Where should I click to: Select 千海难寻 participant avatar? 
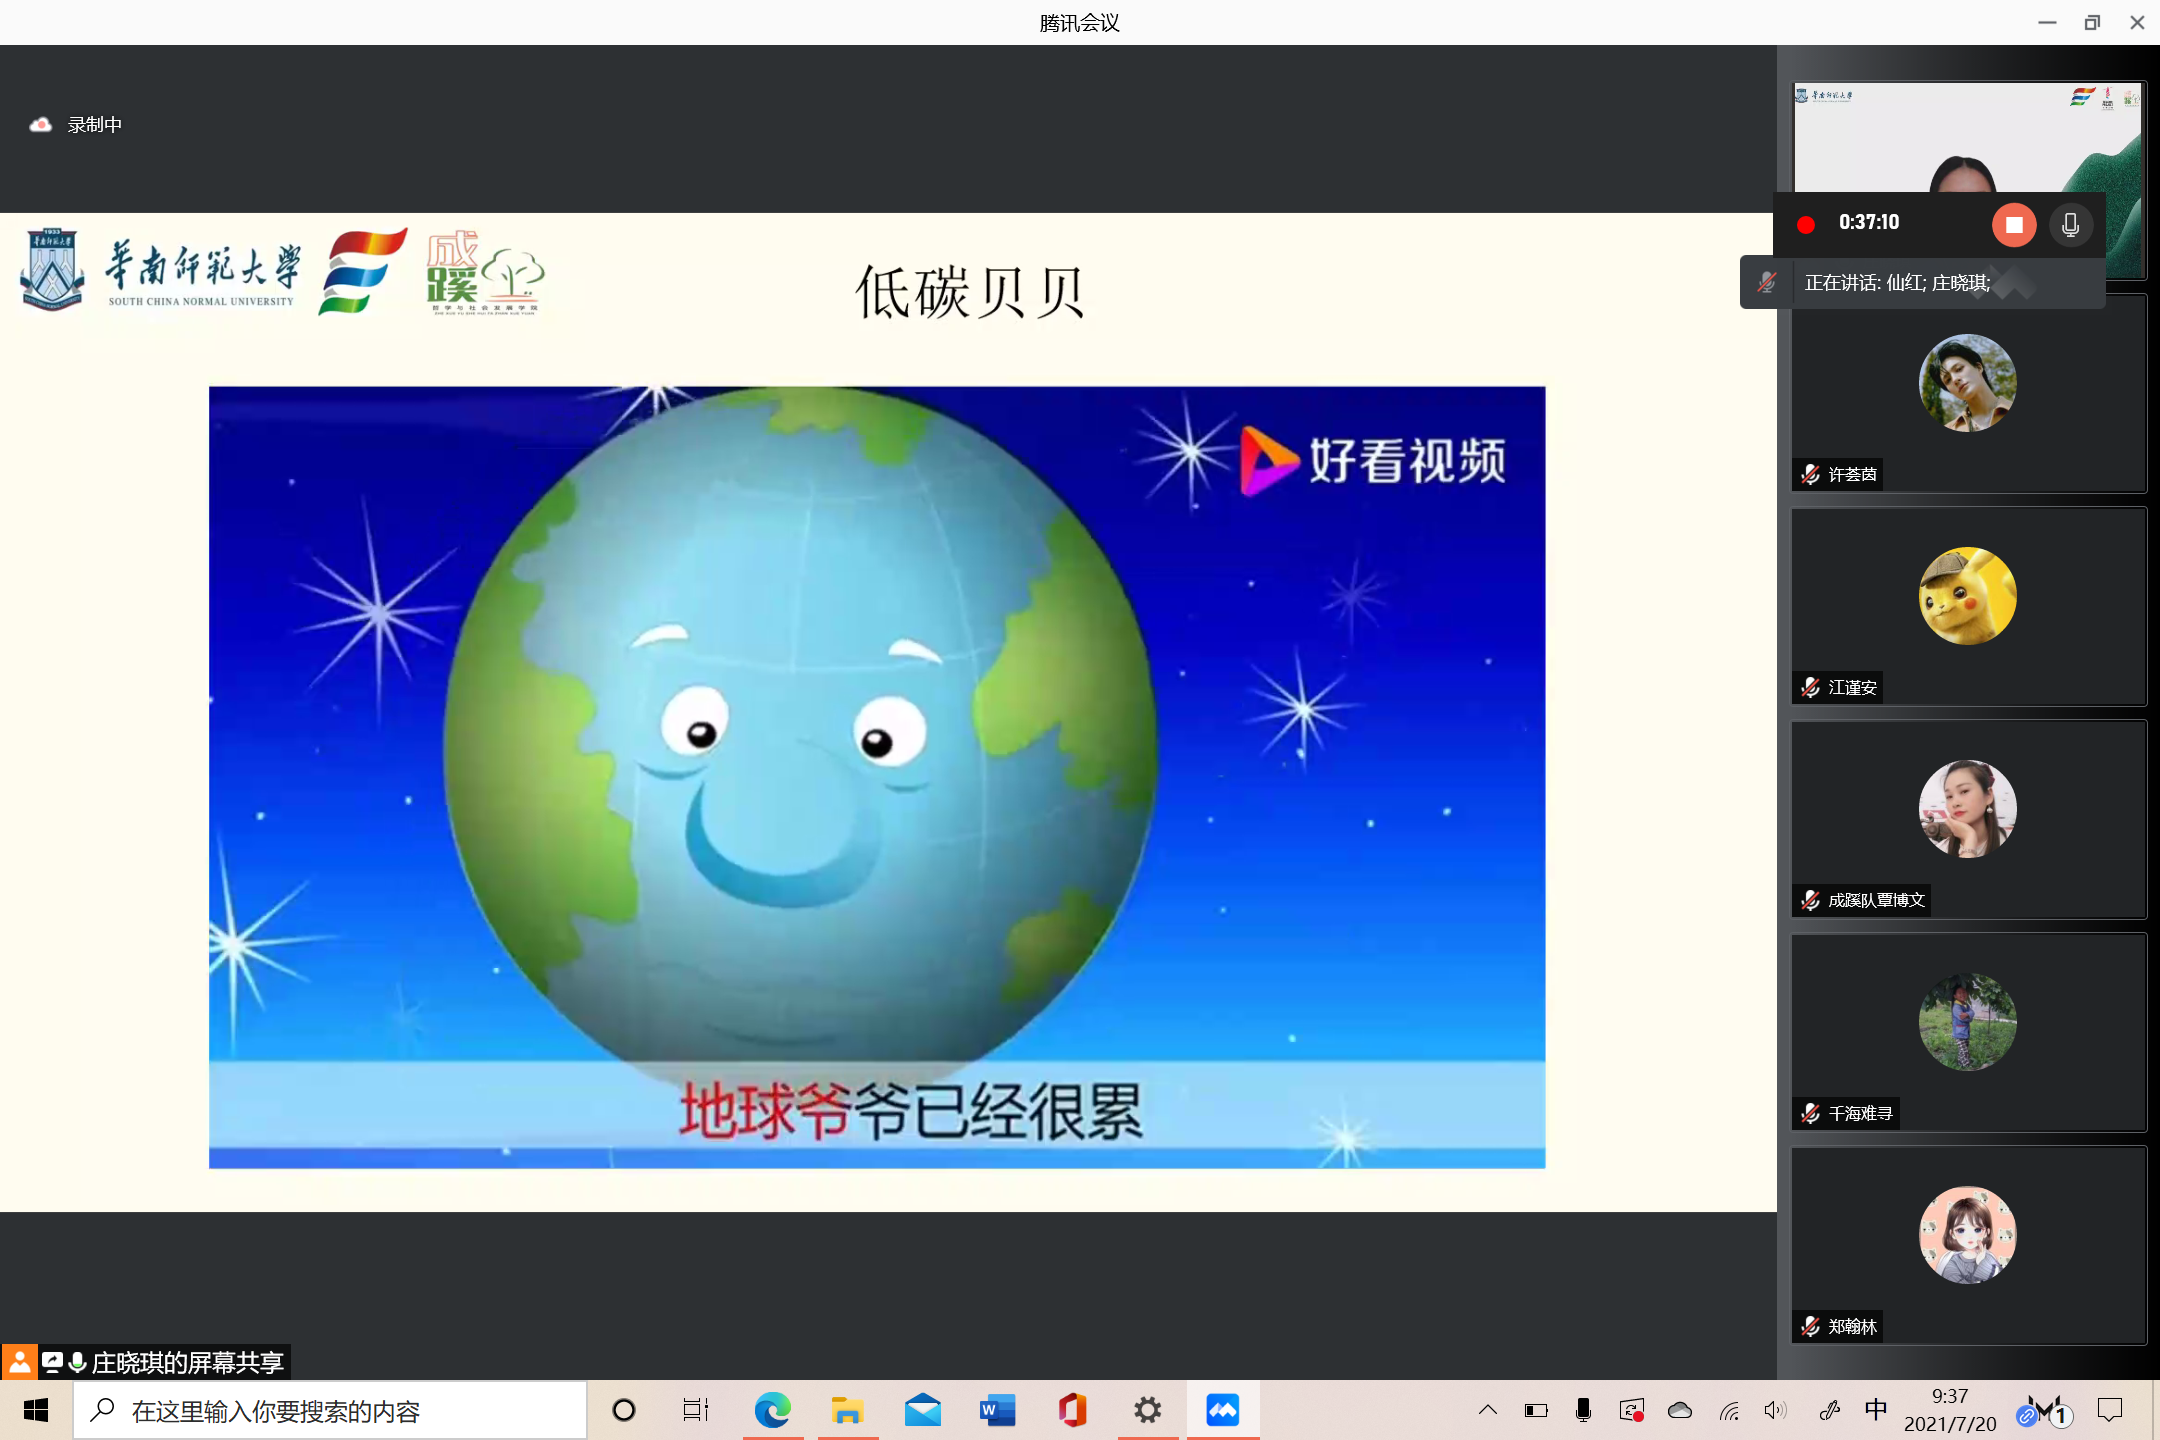click(1967, 1022)
